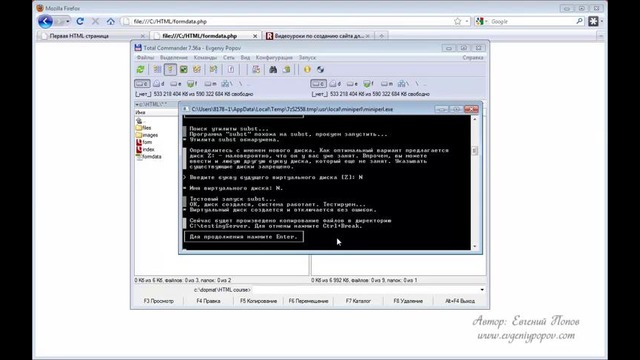Viewport: 640px width, 360px height.
Task: Click the toolbar icon right of the binoculars
Action: (286, 69)
